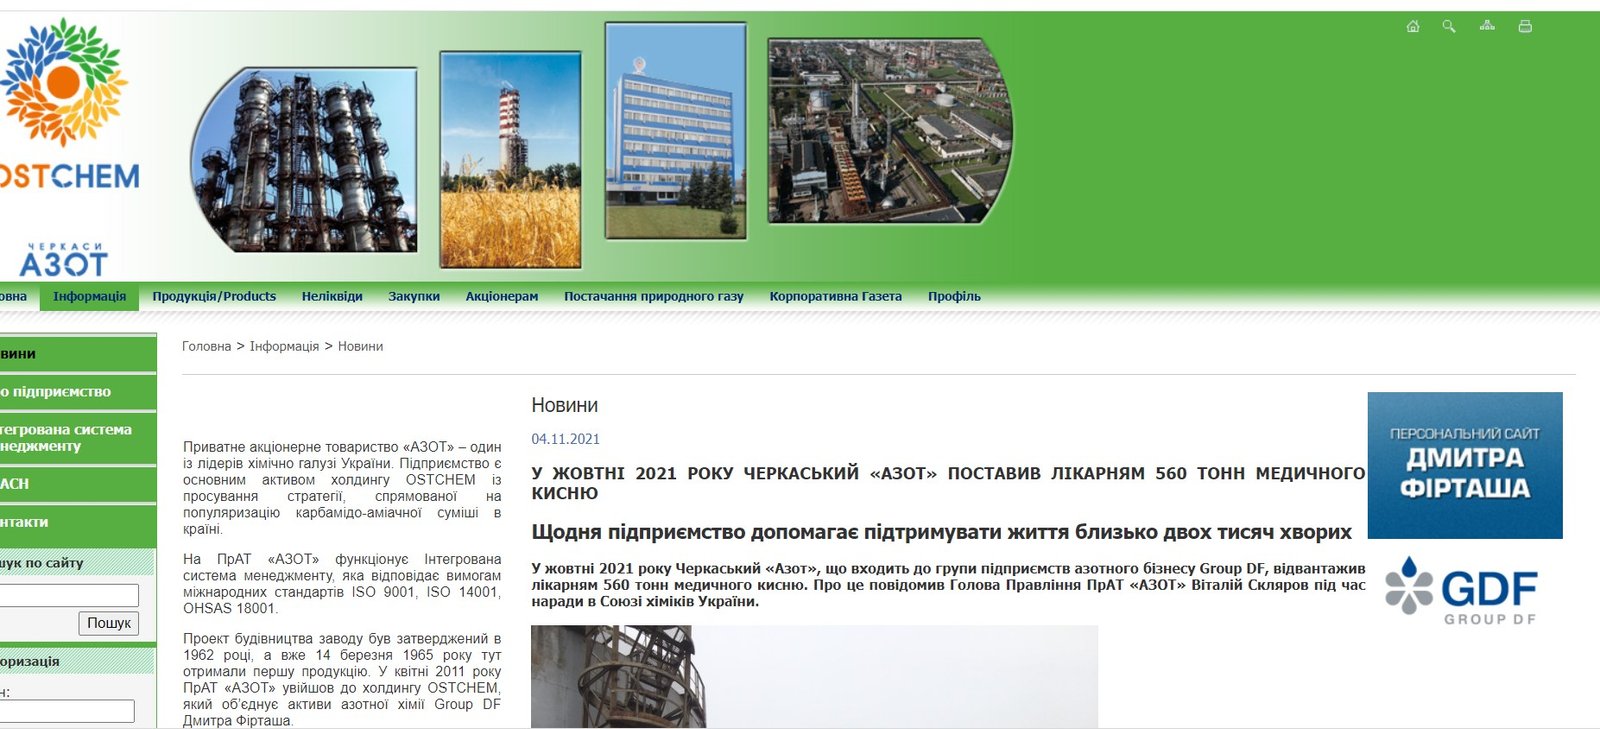The image size is (1600, 729).
Task: Focus the login input field in the sidebar
Action: [67, 711]
